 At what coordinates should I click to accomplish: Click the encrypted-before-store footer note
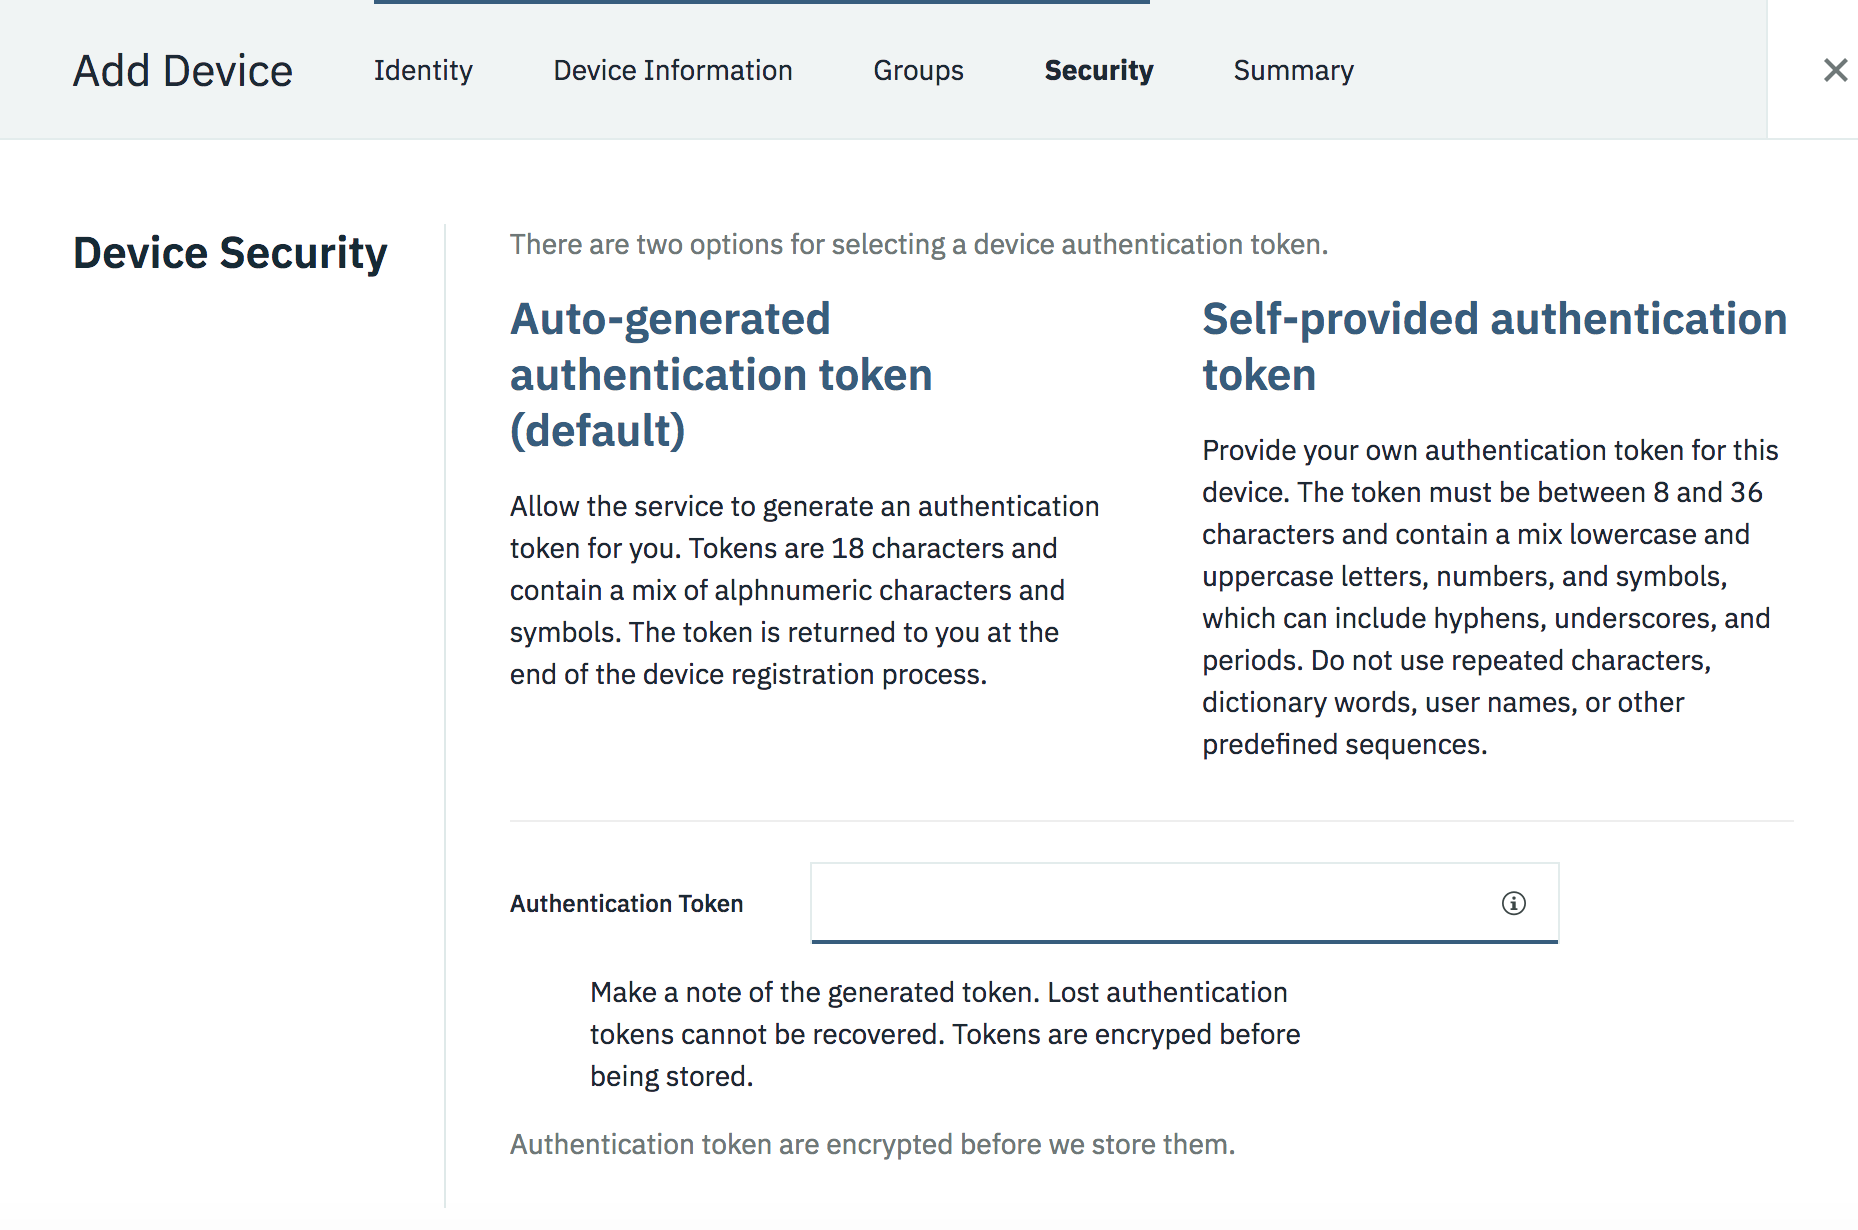click(872, 1144)
